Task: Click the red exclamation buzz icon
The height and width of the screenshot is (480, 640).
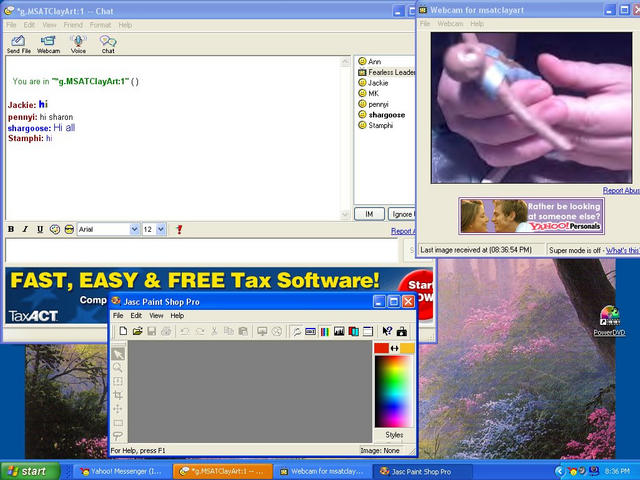Action: (x=179, y=229)
